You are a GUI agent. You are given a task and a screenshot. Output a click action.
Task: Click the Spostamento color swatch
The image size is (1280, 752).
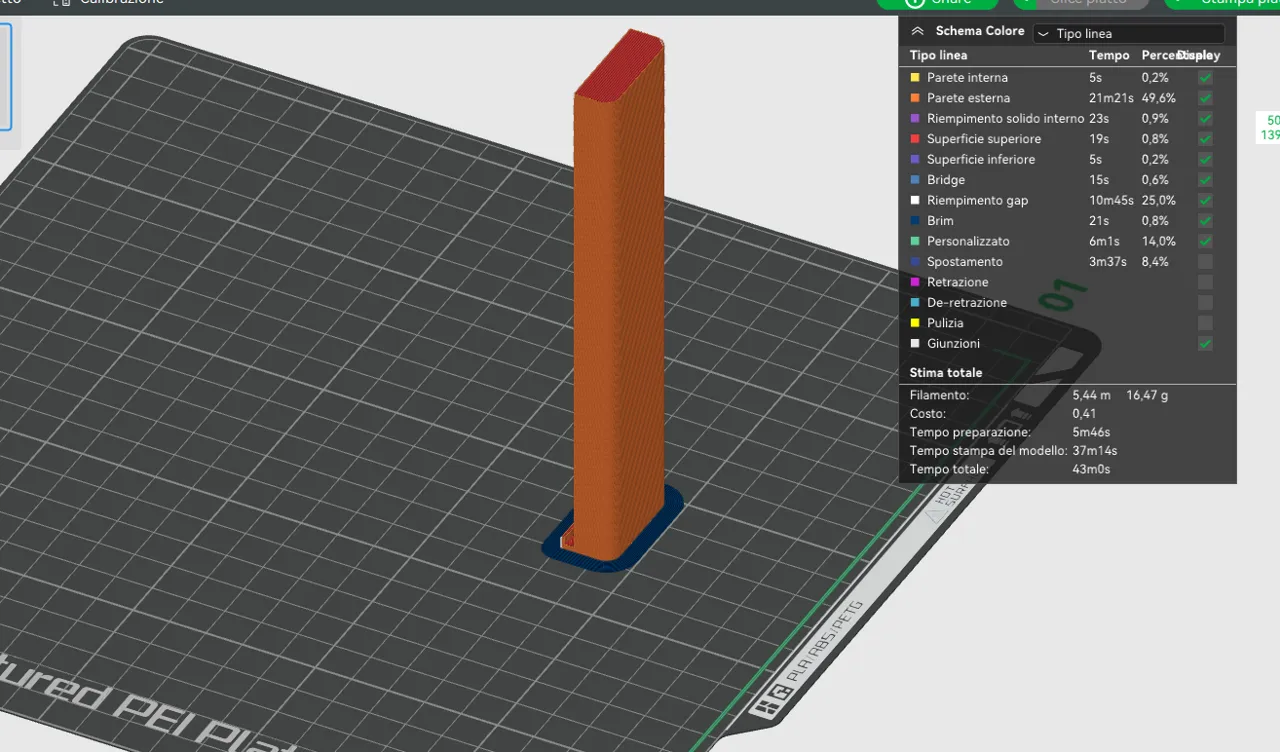point(915,262)
